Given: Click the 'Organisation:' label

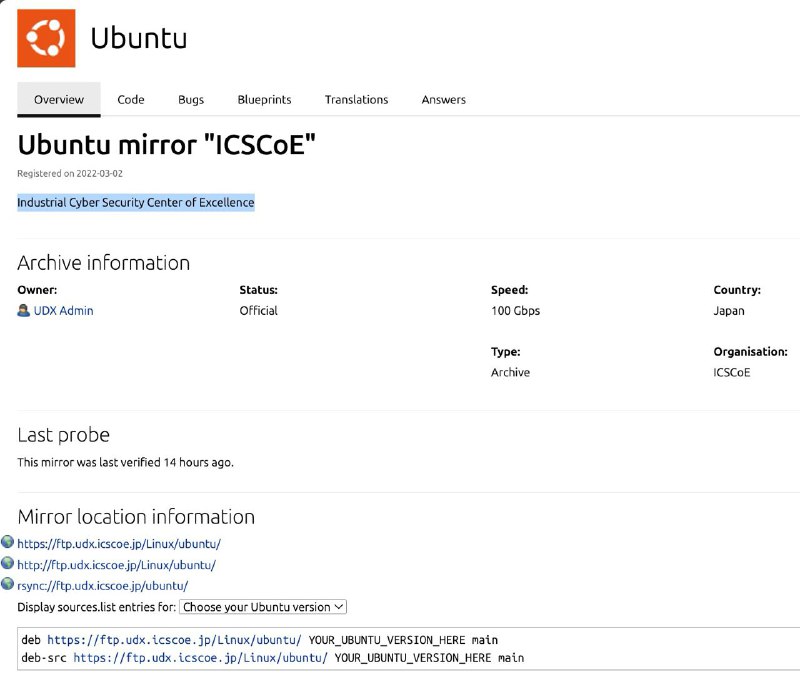Looking at the screenshot, I should (x=751, y=351).
